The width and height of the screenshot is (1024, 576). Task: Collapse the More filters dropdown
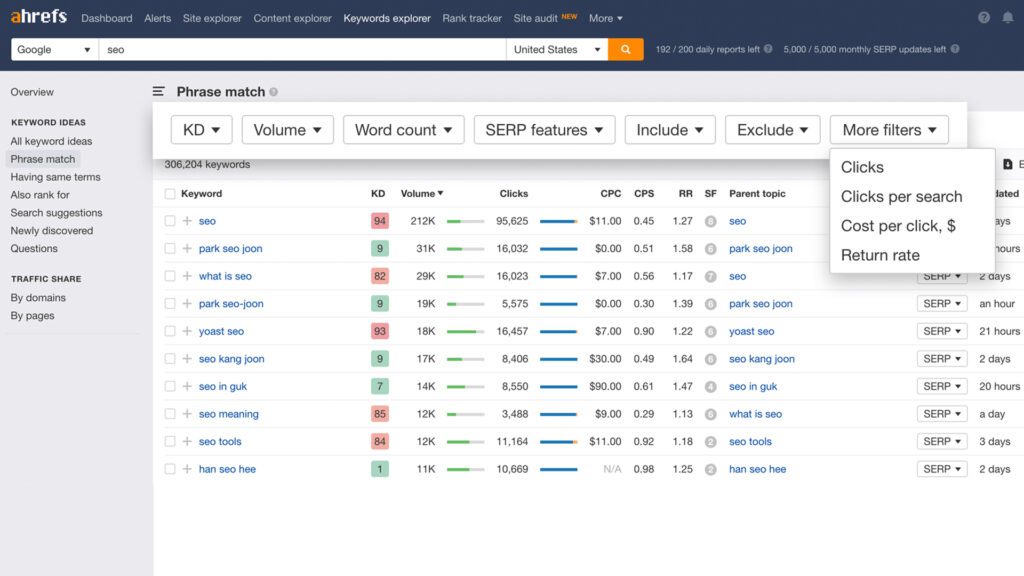pyautogui.click(x=889, y=130)
